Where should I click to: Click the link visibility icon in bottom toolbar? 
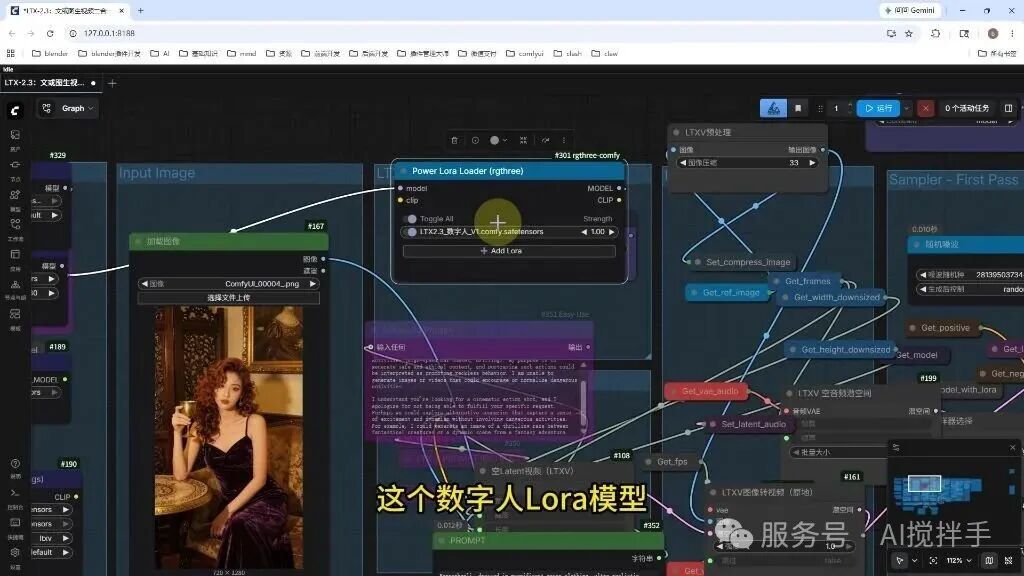tap(1008, 560)
